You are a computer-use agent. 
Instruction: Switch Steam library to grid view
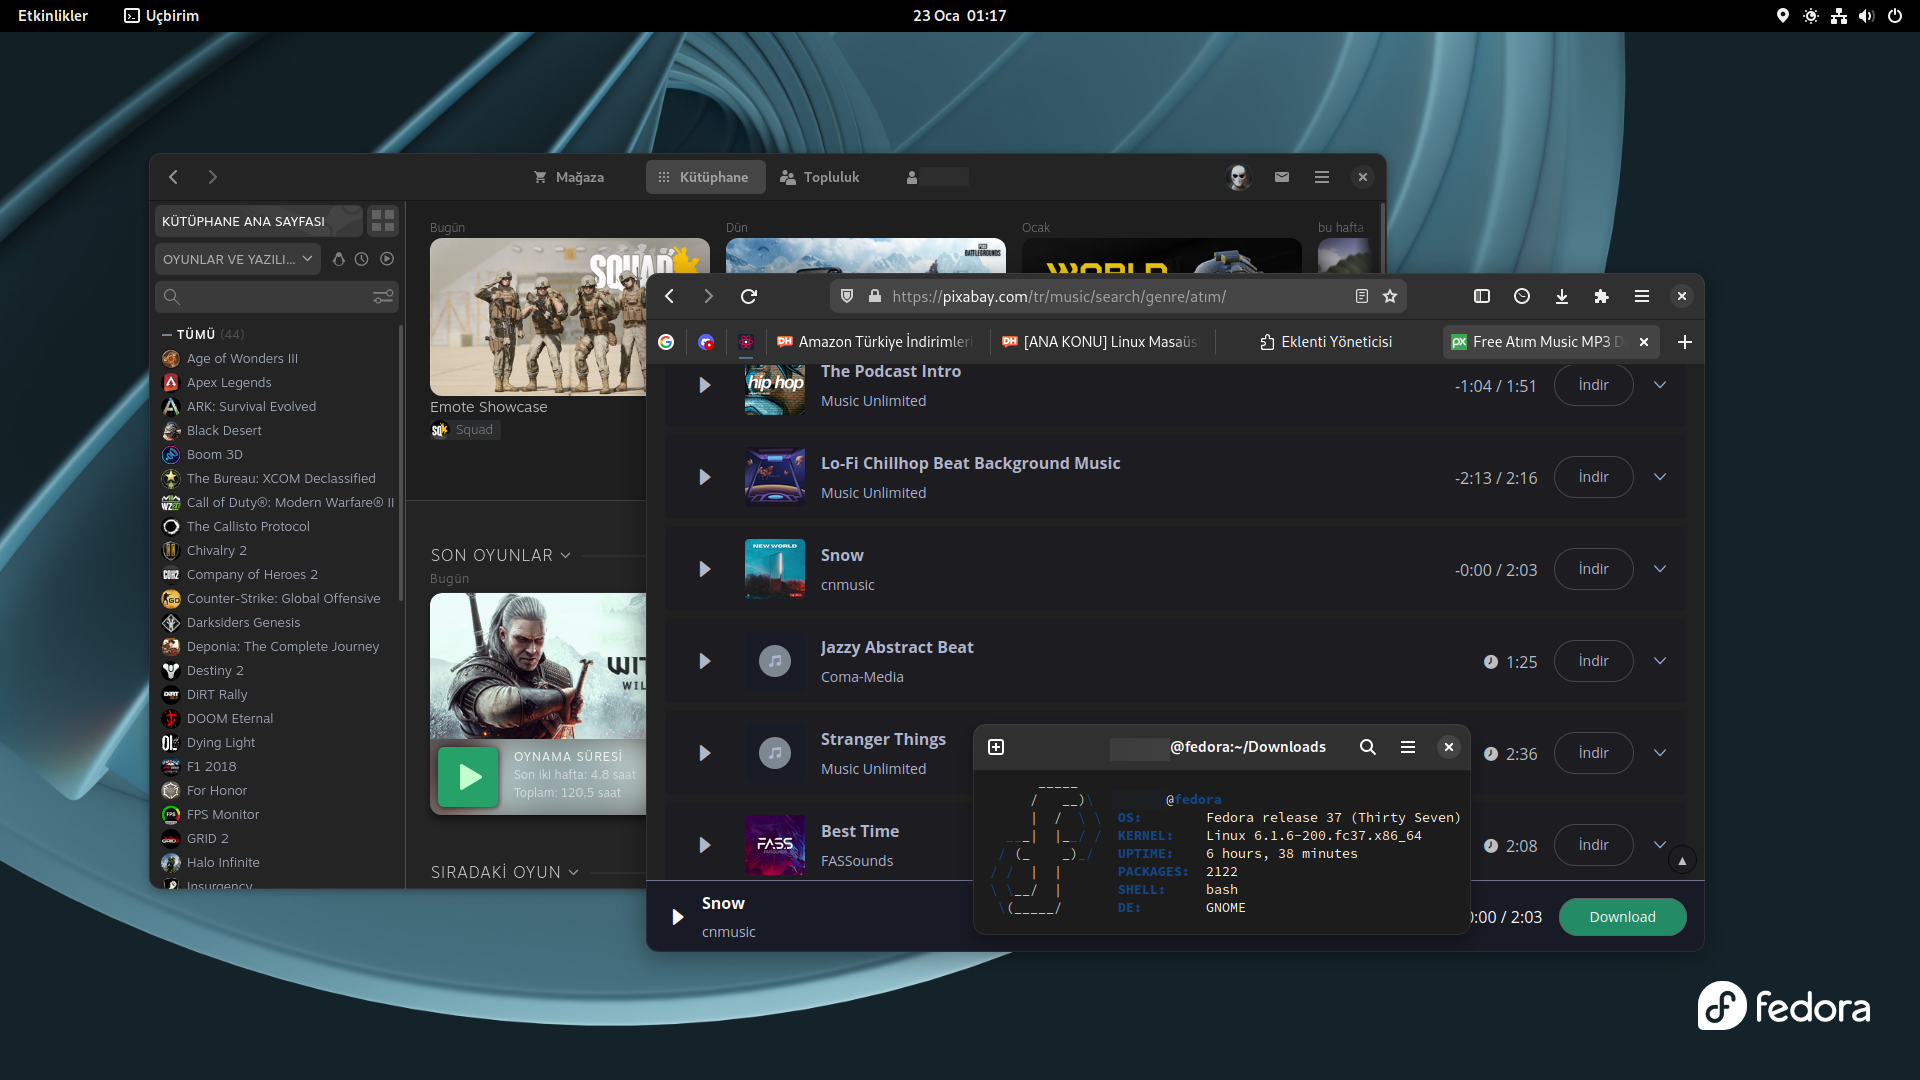pyautogui.click(x=383, y=221)
